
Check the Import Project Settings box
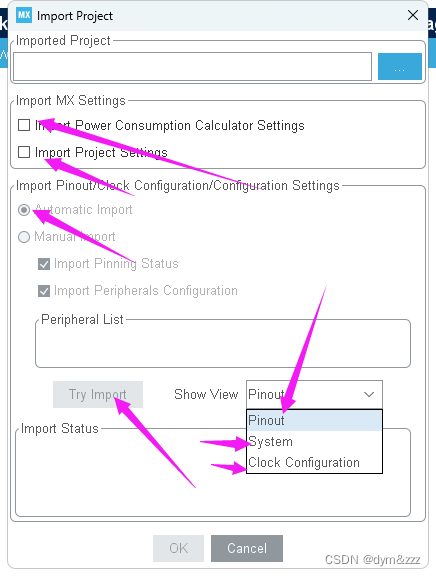[x=24, y=152]
